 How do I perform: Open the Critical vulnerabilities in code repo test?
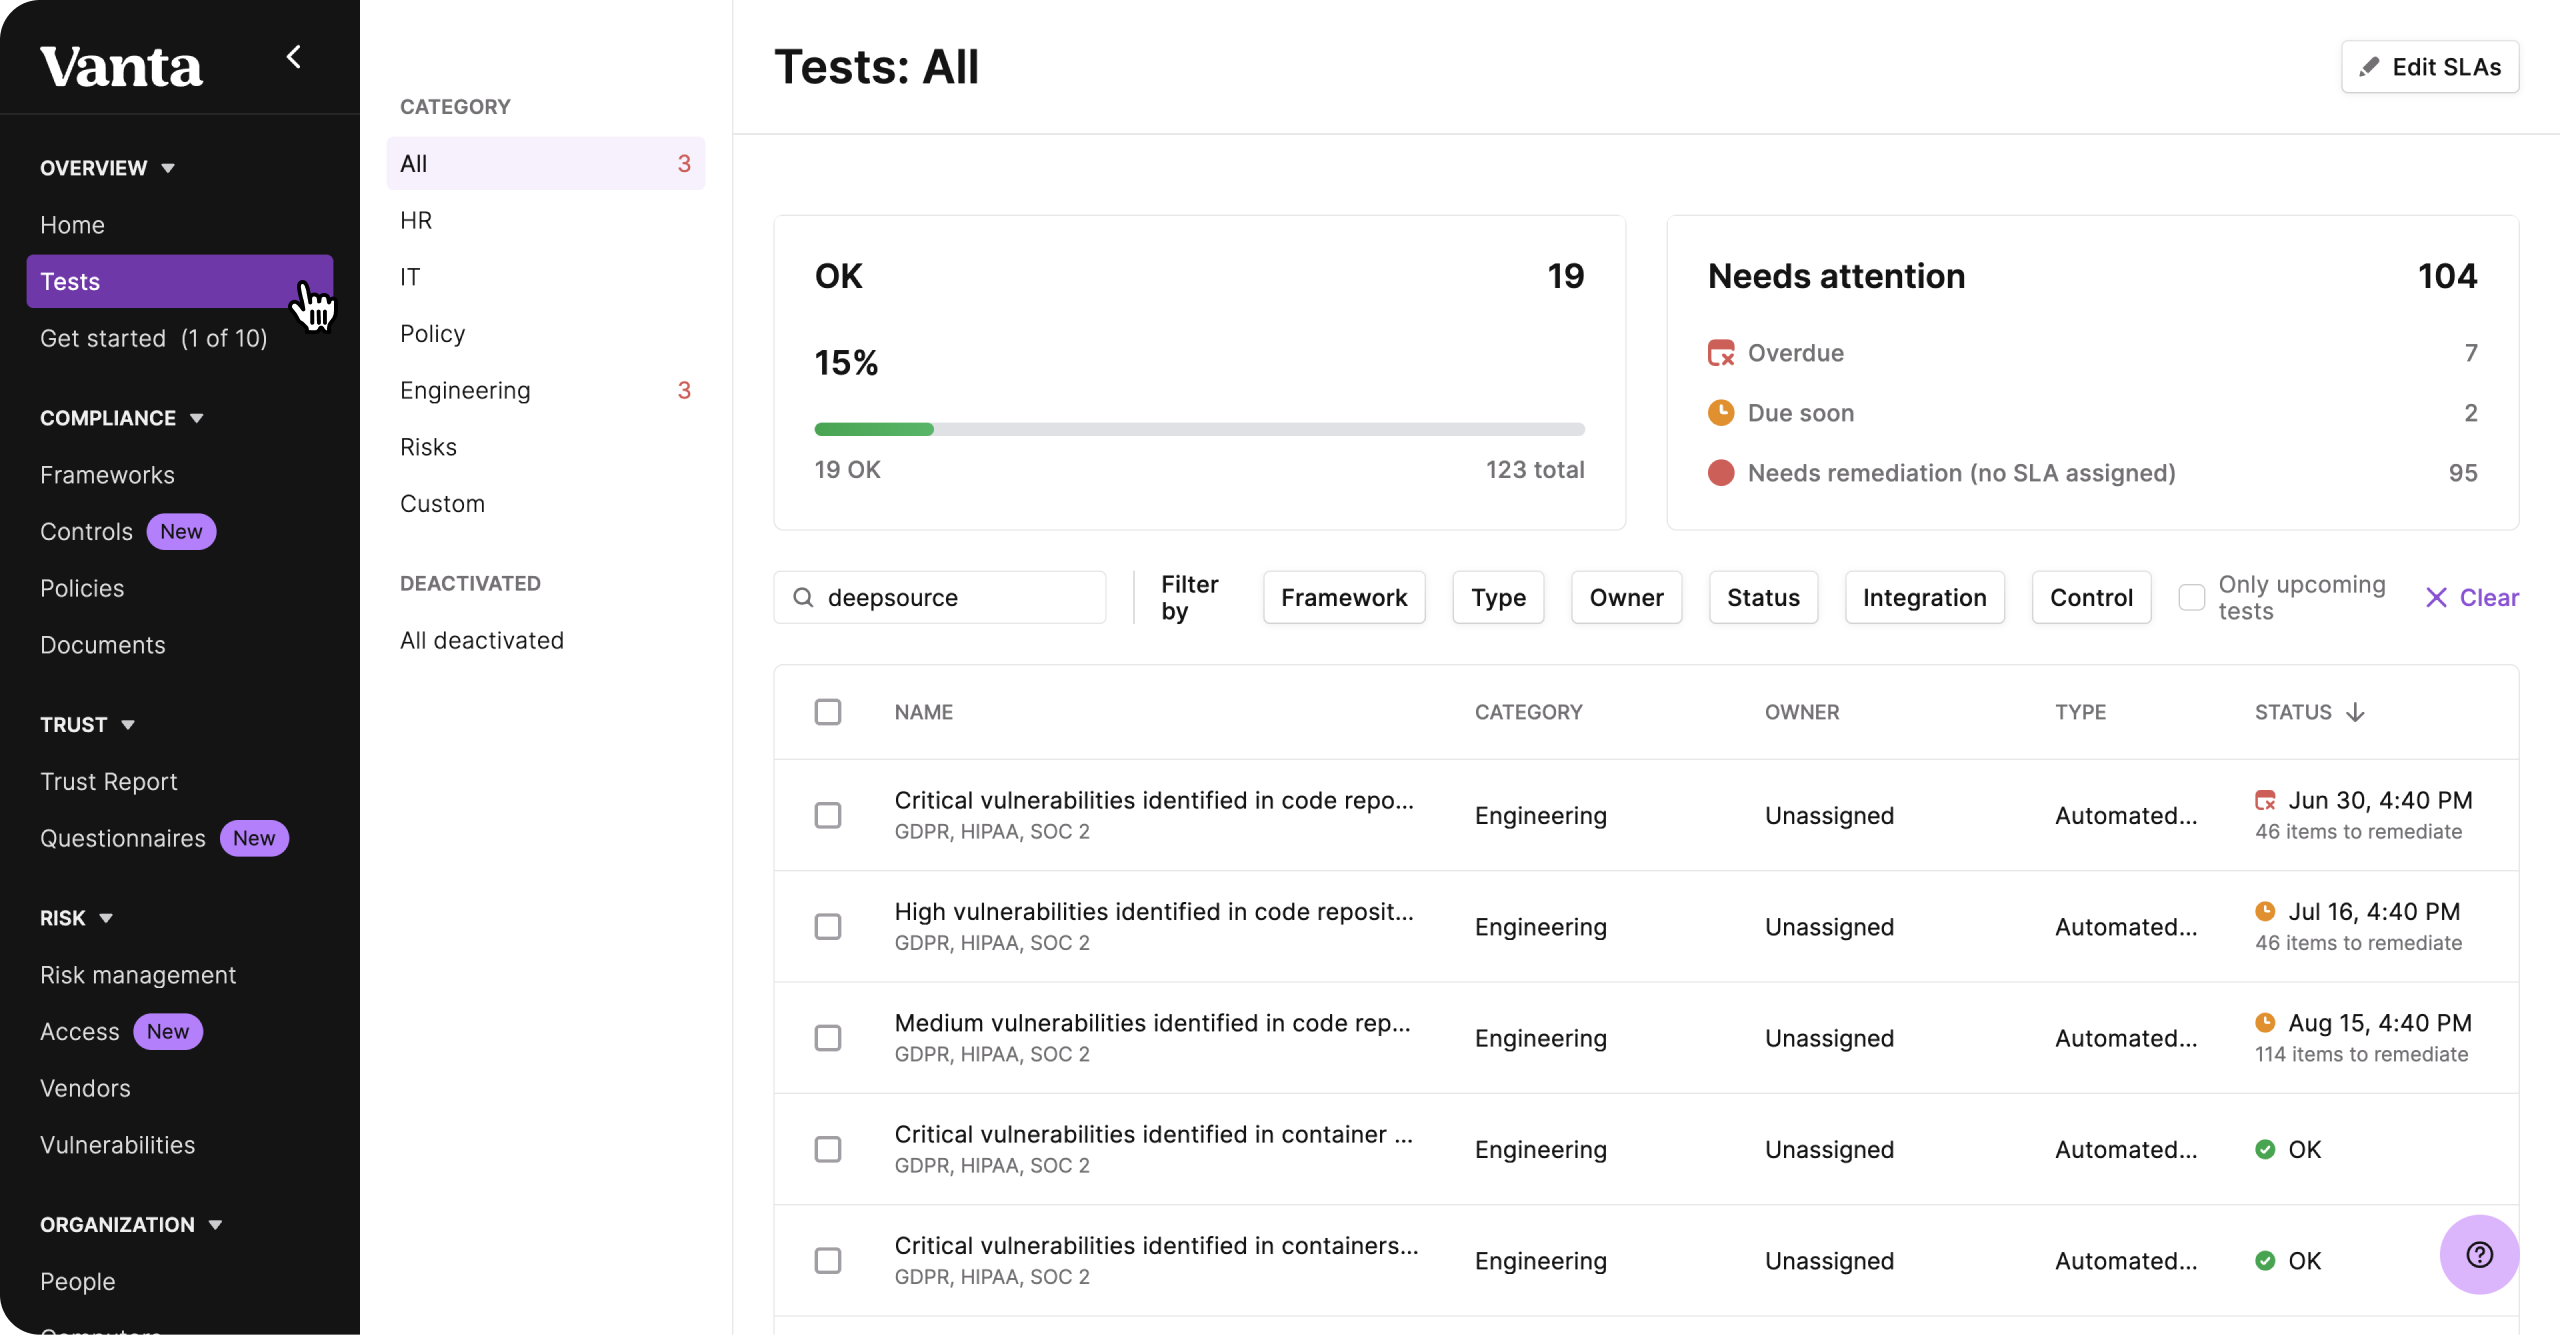coord(1153,801)
